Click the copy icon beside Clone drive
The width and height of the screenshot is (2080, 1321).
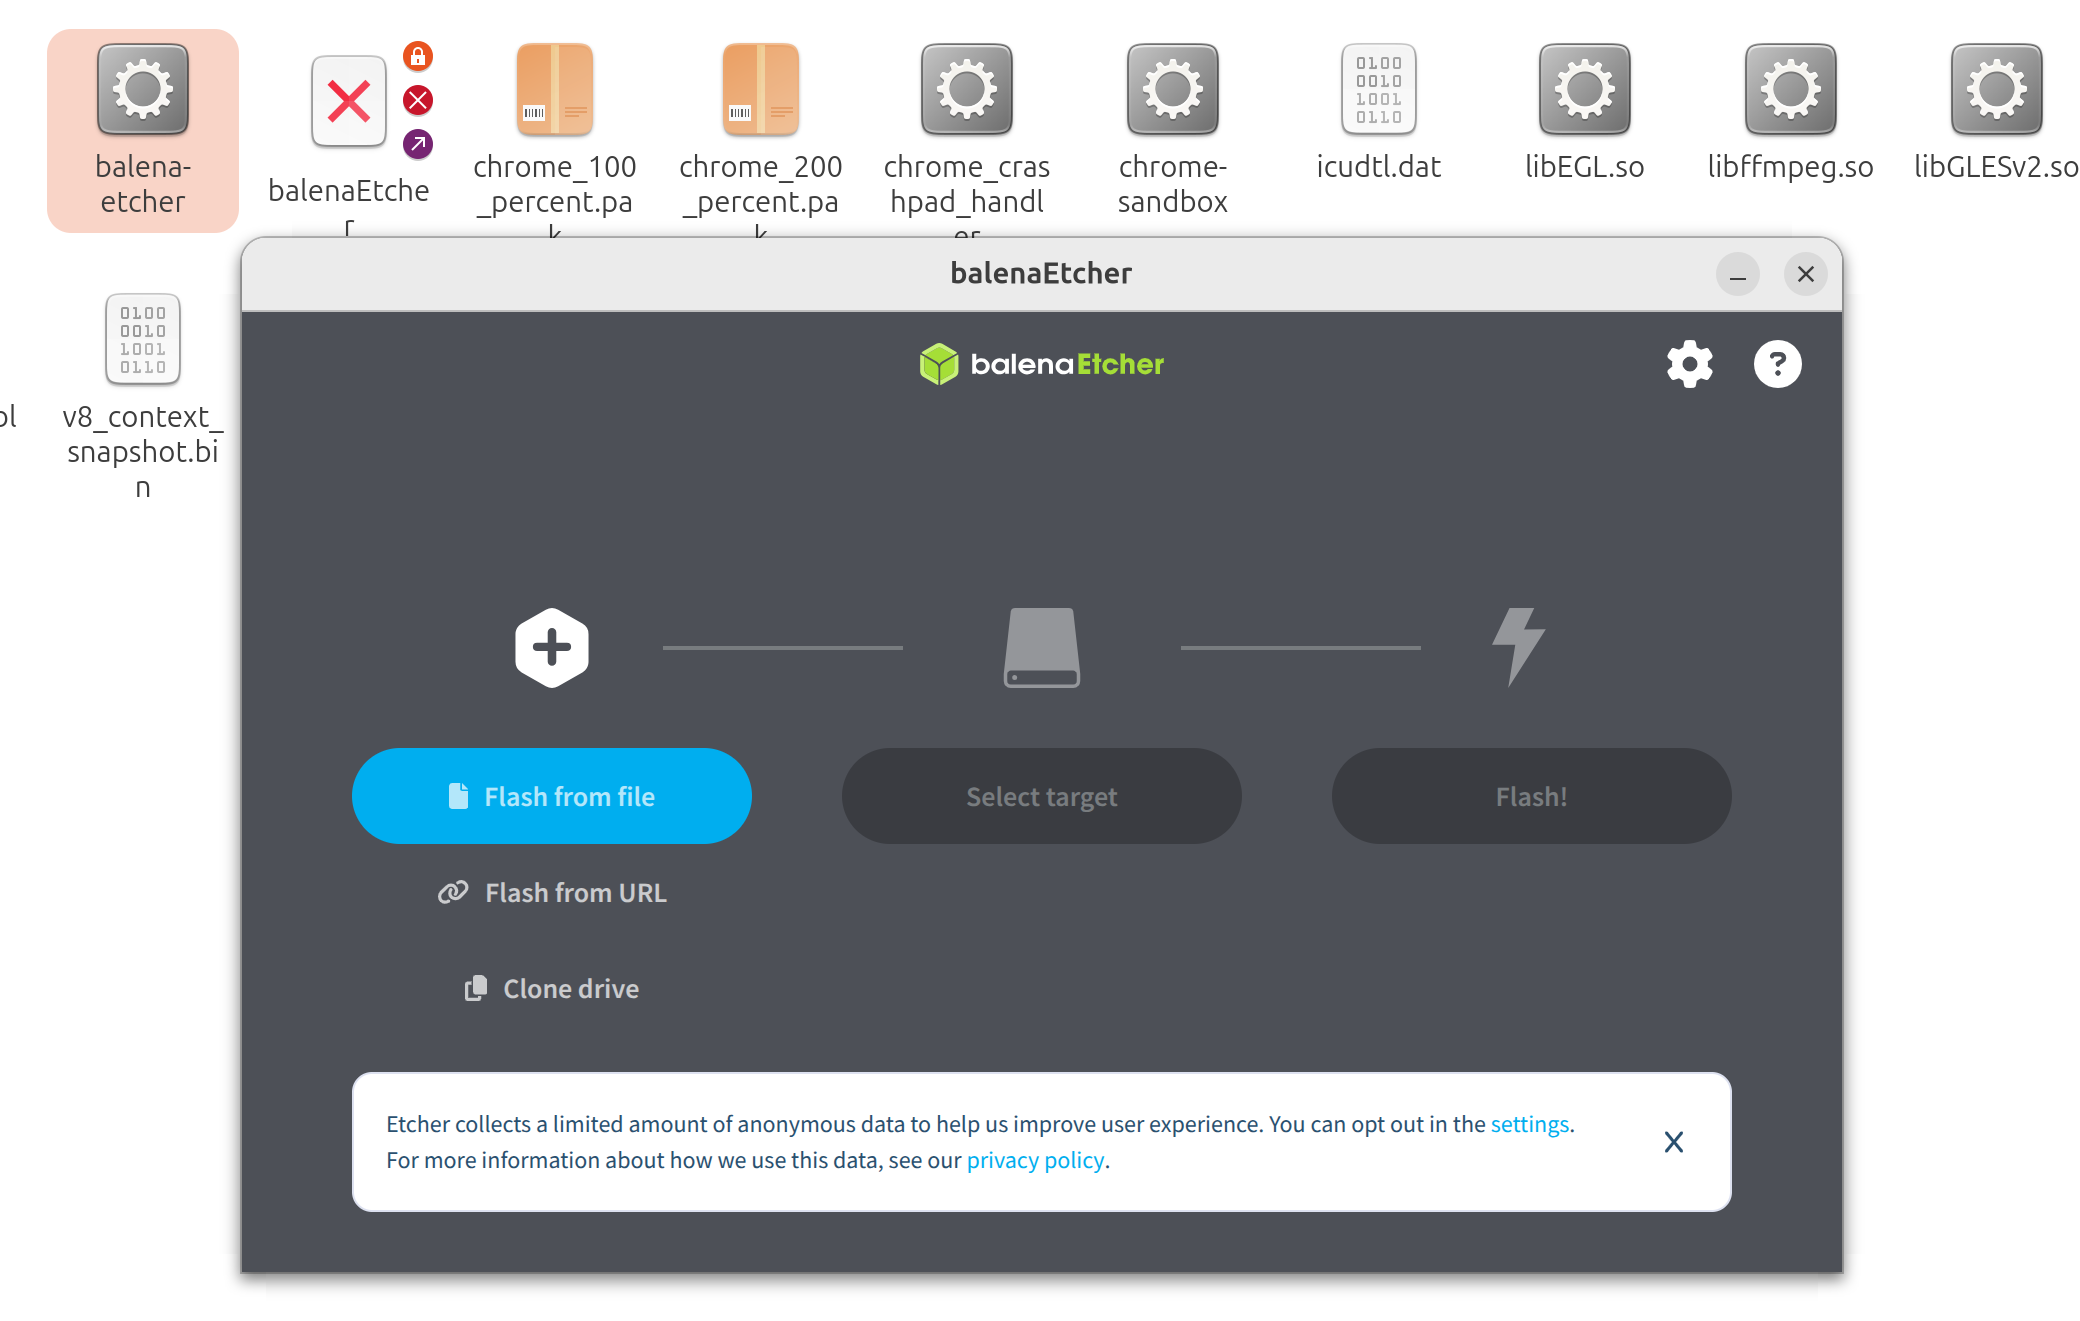click(476, 988)
